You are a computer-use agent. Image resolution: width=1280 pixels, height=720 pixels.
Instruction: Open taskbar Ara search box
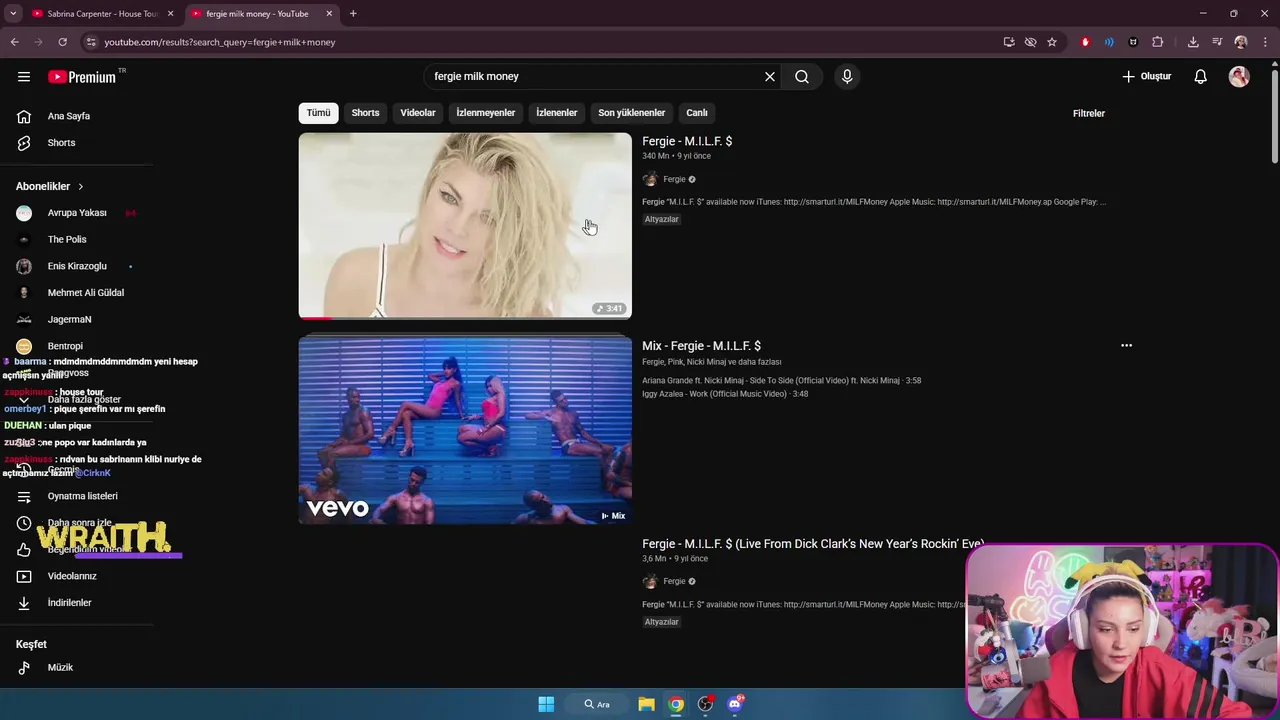pos(597,704)
